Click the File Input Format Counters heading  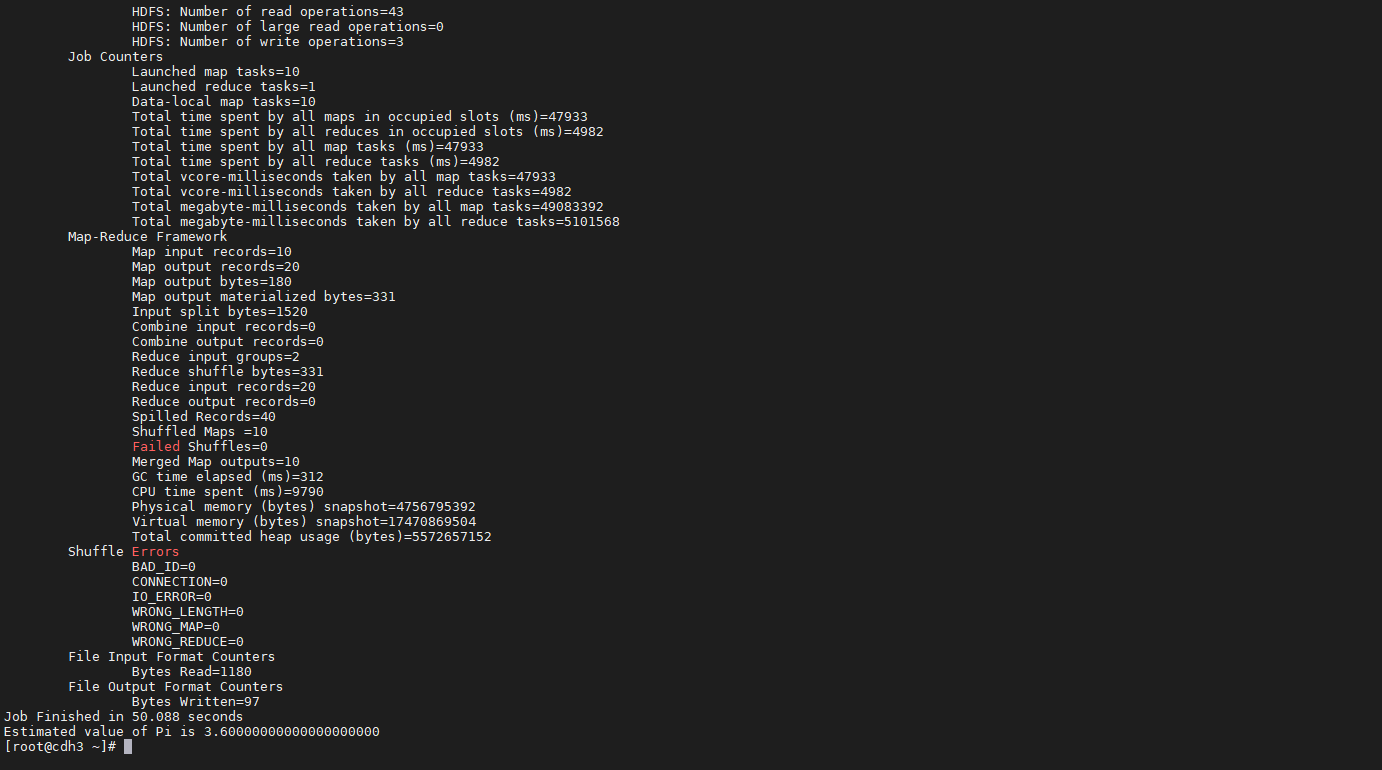pyautogui.click(x=171, y=657)
